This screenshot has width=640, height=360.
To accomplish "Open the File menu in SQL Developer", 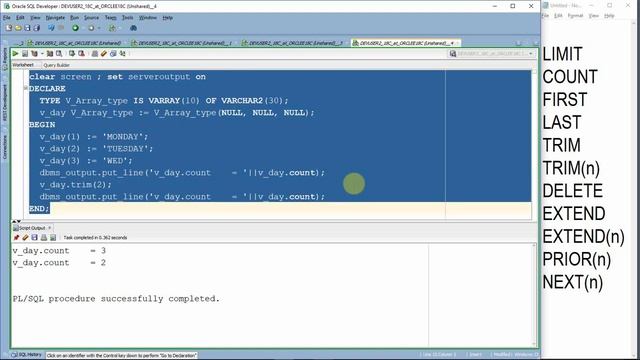I will pyautogui.click(x=7, y=18).
